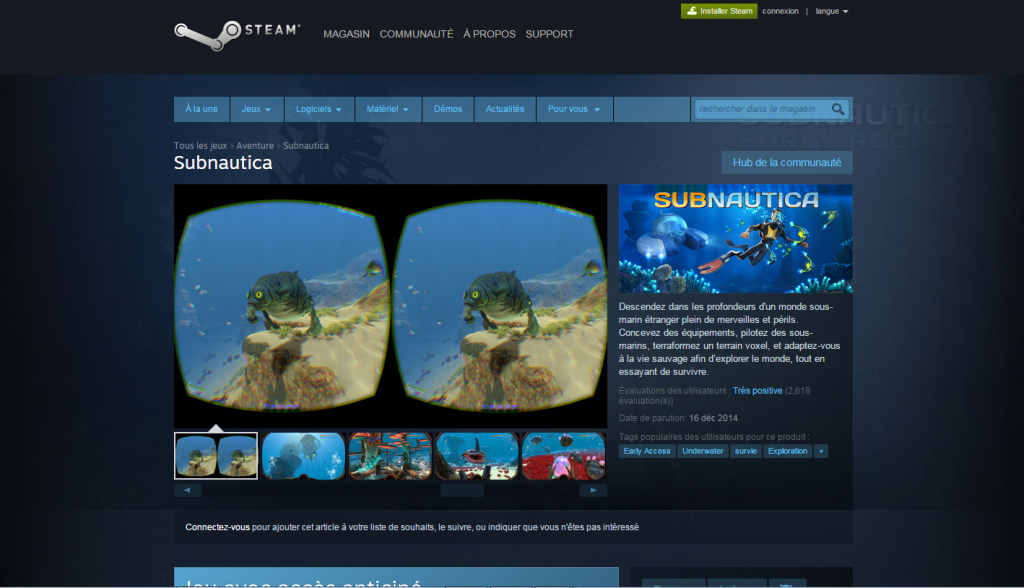Viewport: 1024px width, 588px height.
Task: Select the second screenshot thumbnail
Action: [x=303, y=455]
